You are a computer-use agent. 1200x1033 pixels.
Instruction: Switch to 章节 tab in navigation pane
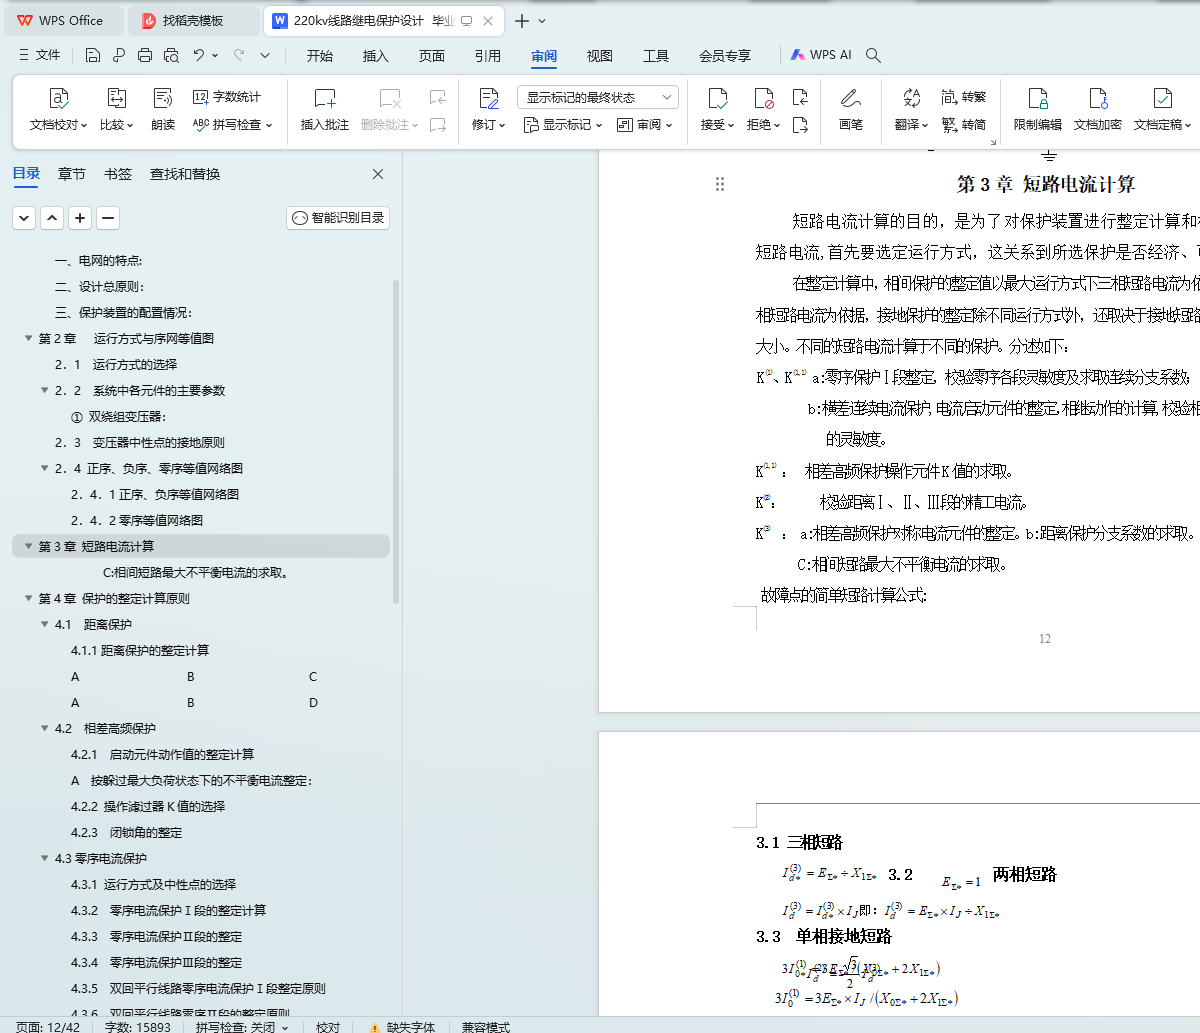click(x=72, y=174)
